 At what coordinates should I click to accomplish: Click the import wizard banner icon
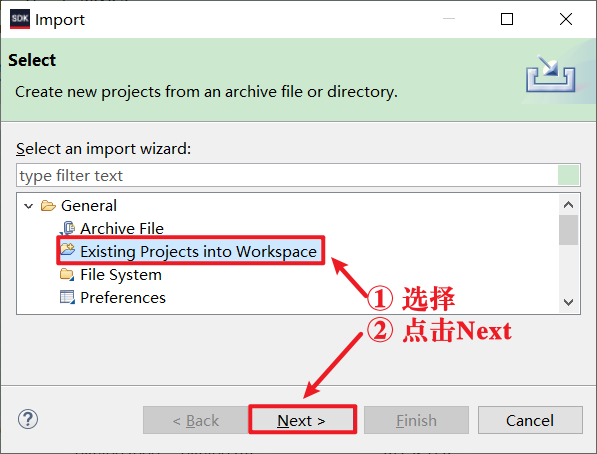pyautogui.click(x=551, y=74)
